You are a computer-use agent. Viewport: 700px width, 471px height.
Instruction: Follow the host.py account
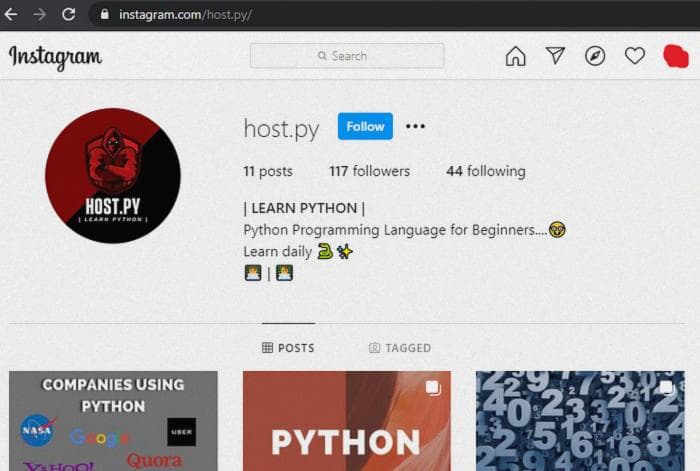pyautogui.click(x=365, y=126)
